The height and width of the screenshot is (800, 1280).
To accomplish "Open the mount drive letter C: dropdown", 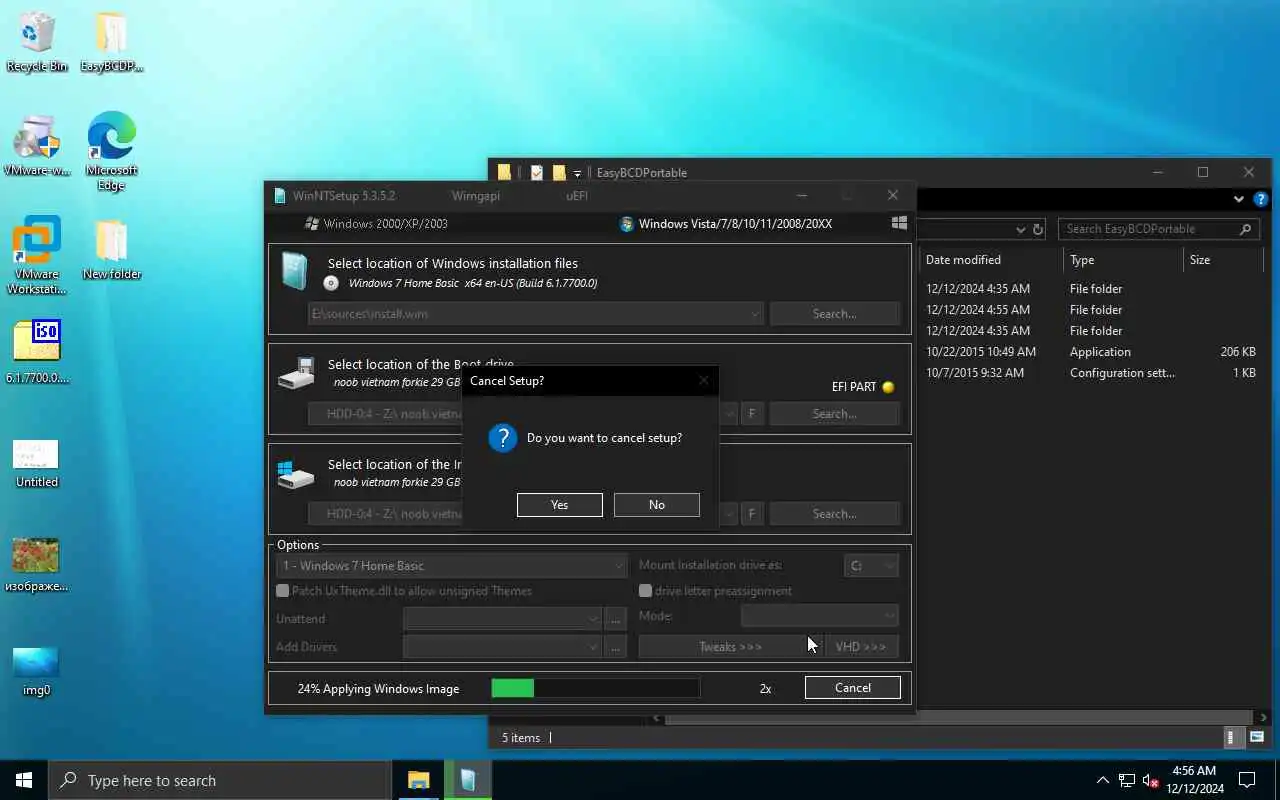I will point(871,566).
